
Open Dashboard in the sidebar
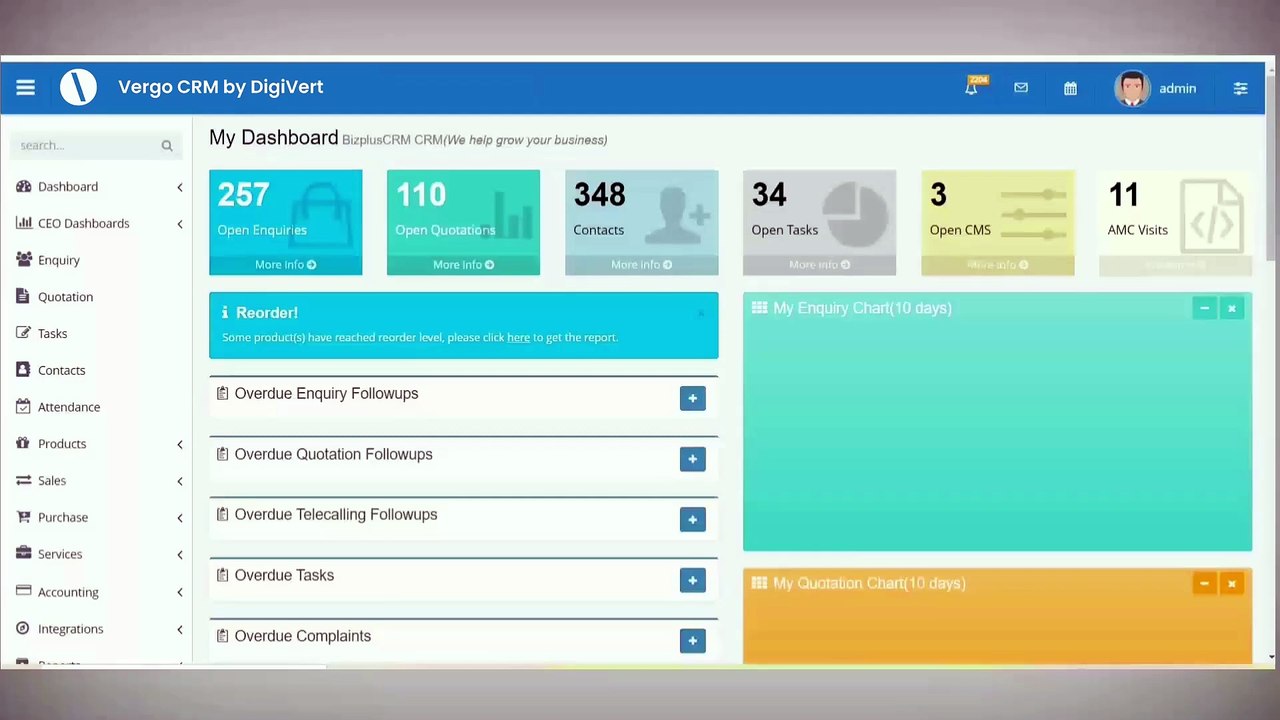tap(68, 187)
